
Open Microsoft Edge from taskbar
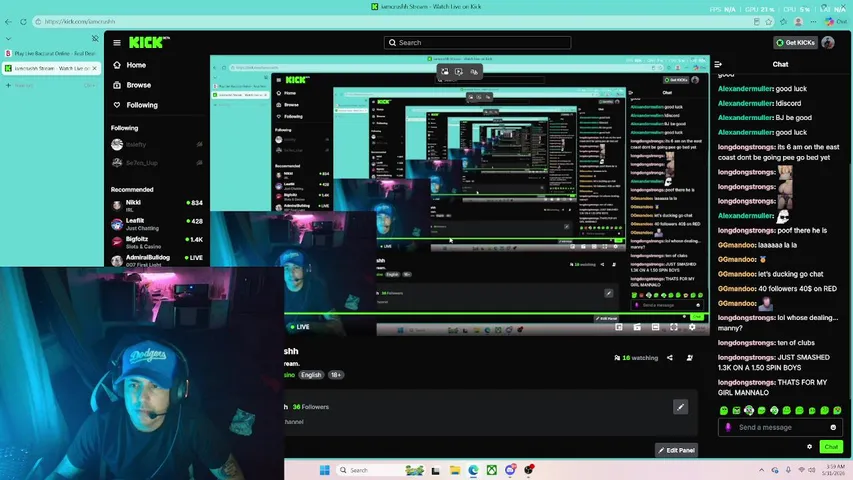[x=473, y=470]
